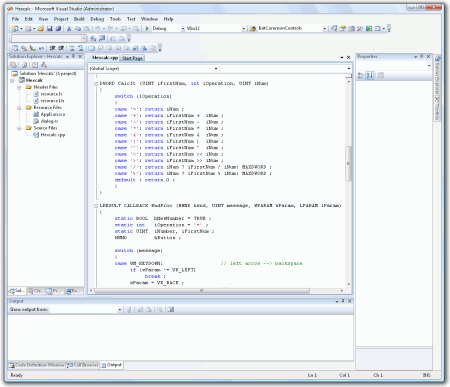Uncomment selected lines with the toolbar icon
Image resolution: width=450 pixels, height=387 pixels.
pos(81,48)
